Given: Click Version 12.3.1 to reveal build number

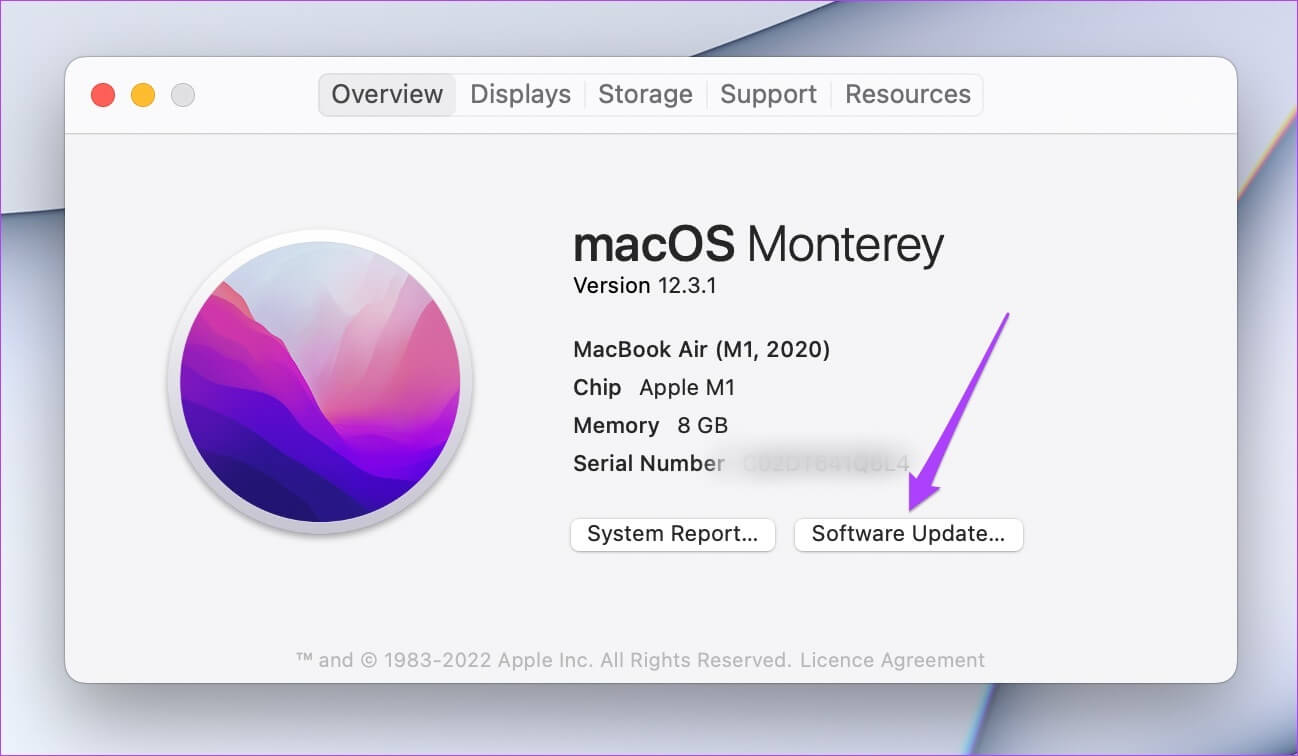Looking at the screenshot, I should click(x=644, y=286).
